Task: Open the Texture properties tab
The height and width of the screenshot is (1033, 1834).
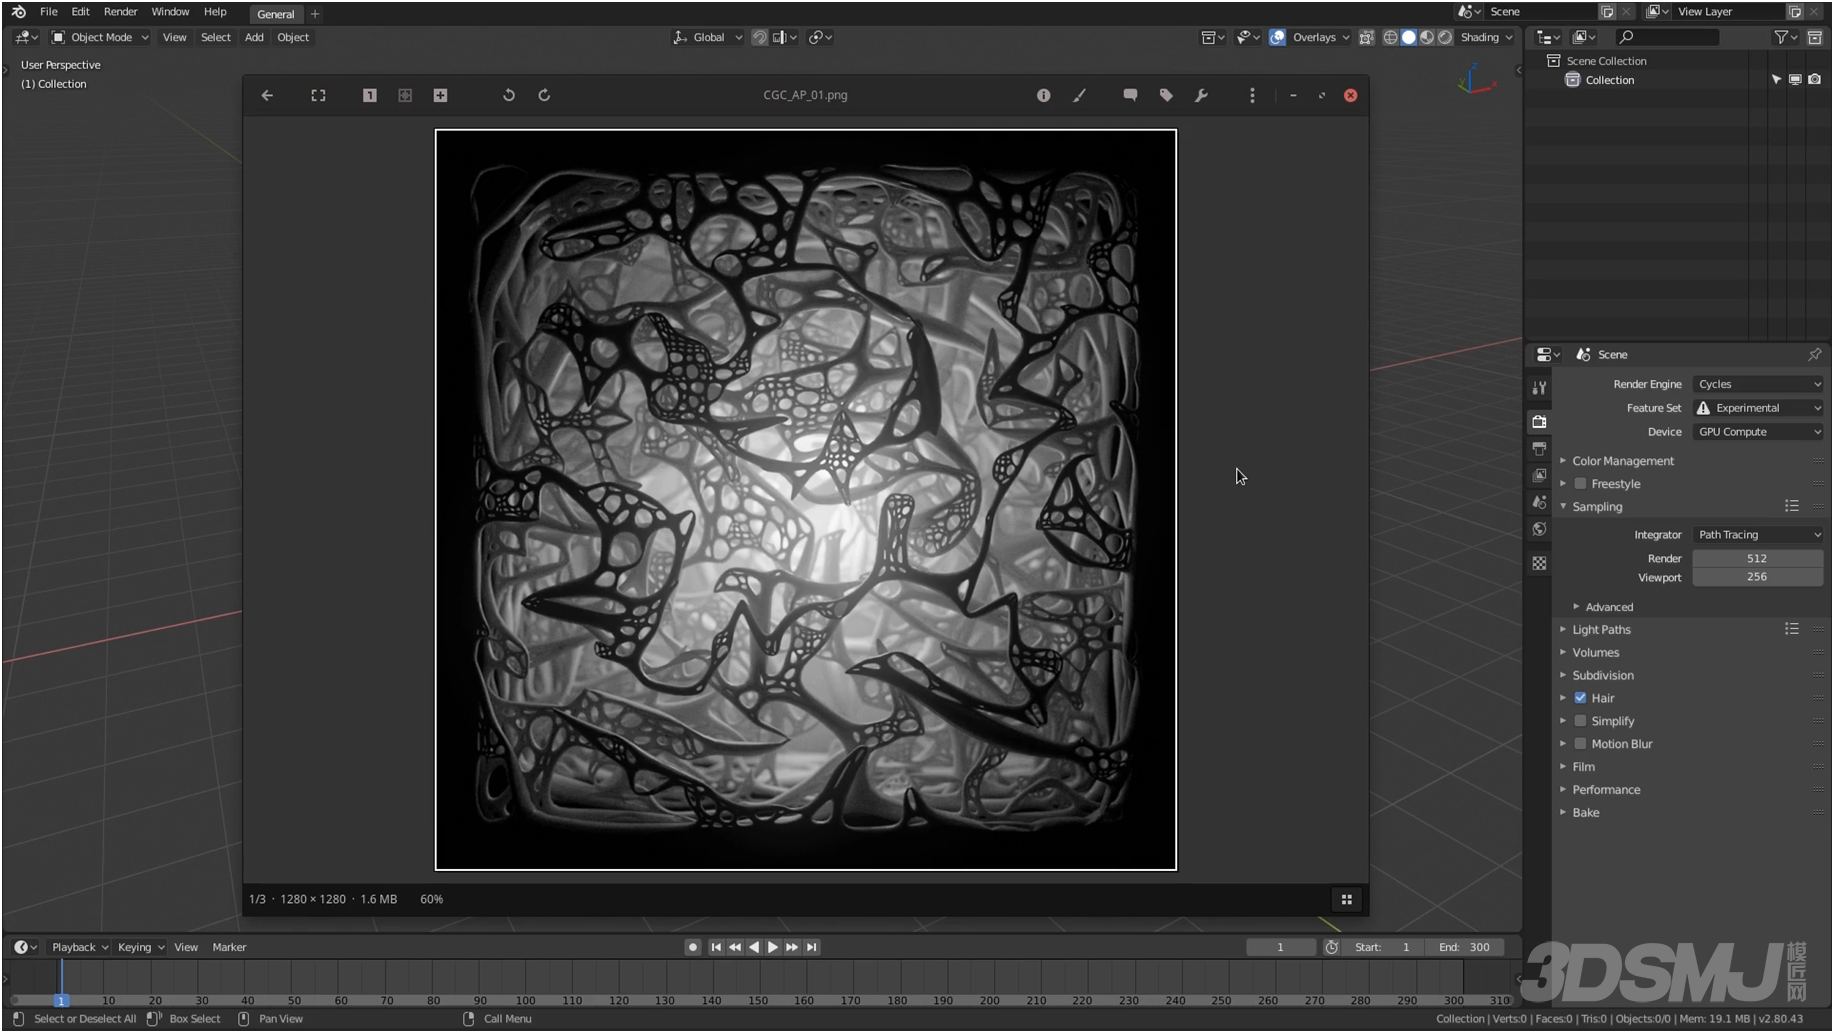Action: coord(1540,564)
